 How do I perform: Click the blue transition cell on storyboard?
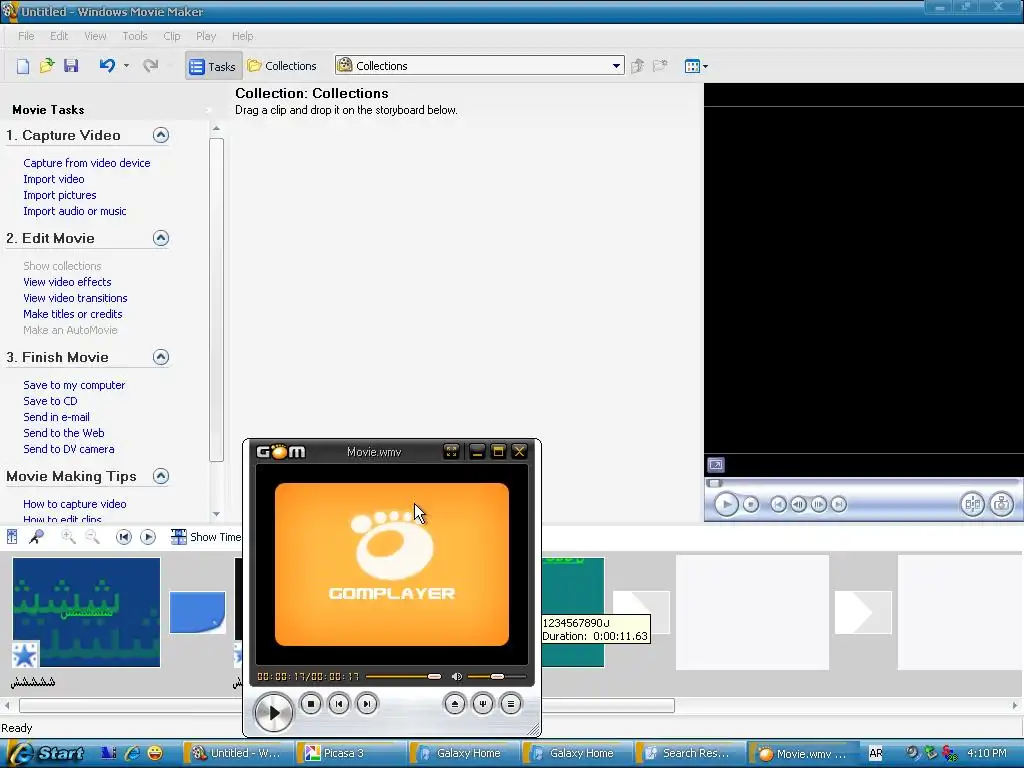[197, 613]
